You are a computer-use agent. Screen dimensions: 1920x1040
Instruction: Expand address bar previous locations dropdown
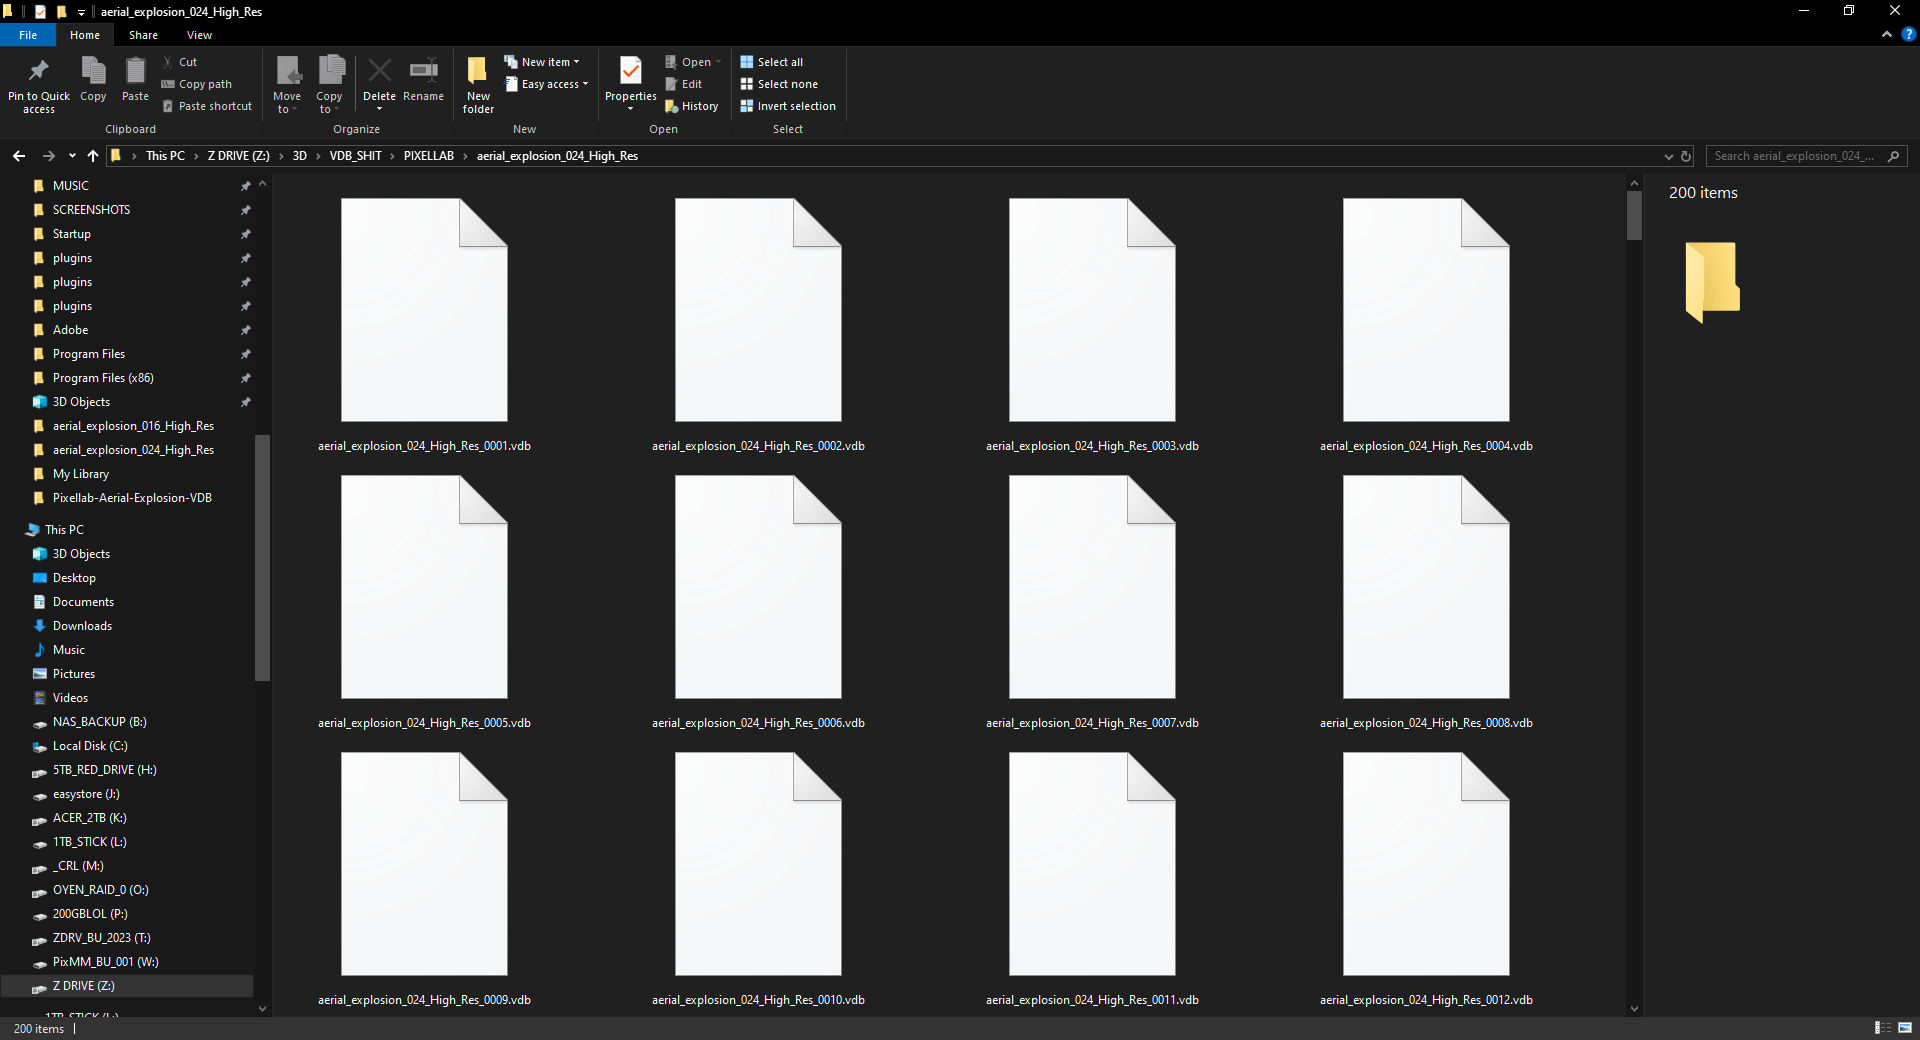point(1668,156)
